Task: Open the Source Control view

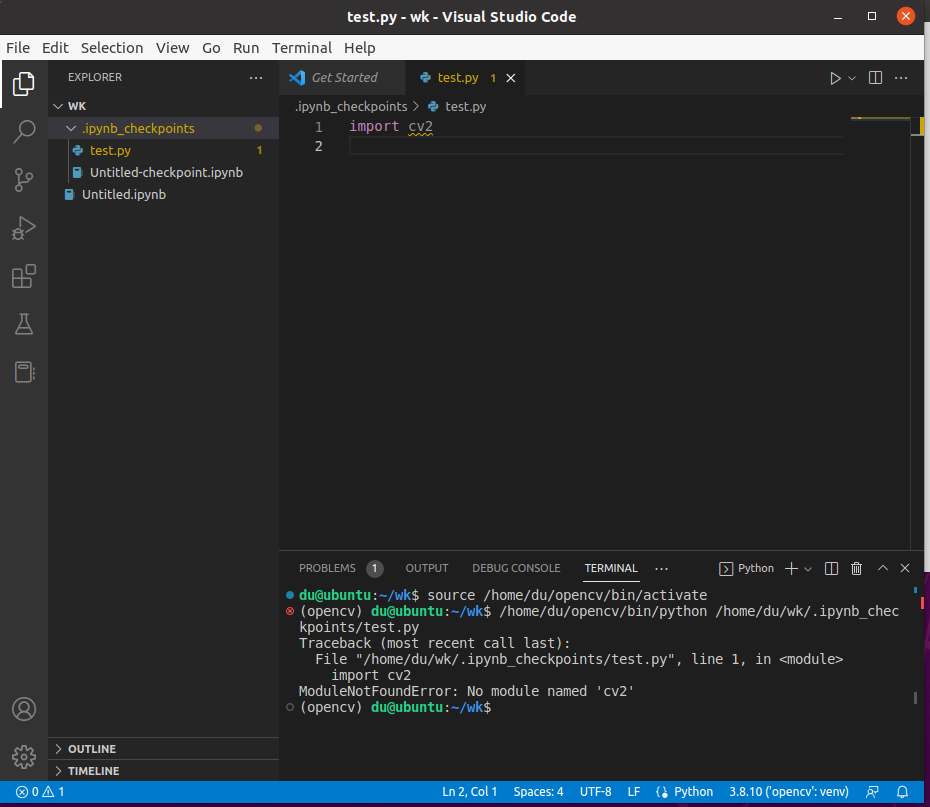Action: (x=24, y=180)
